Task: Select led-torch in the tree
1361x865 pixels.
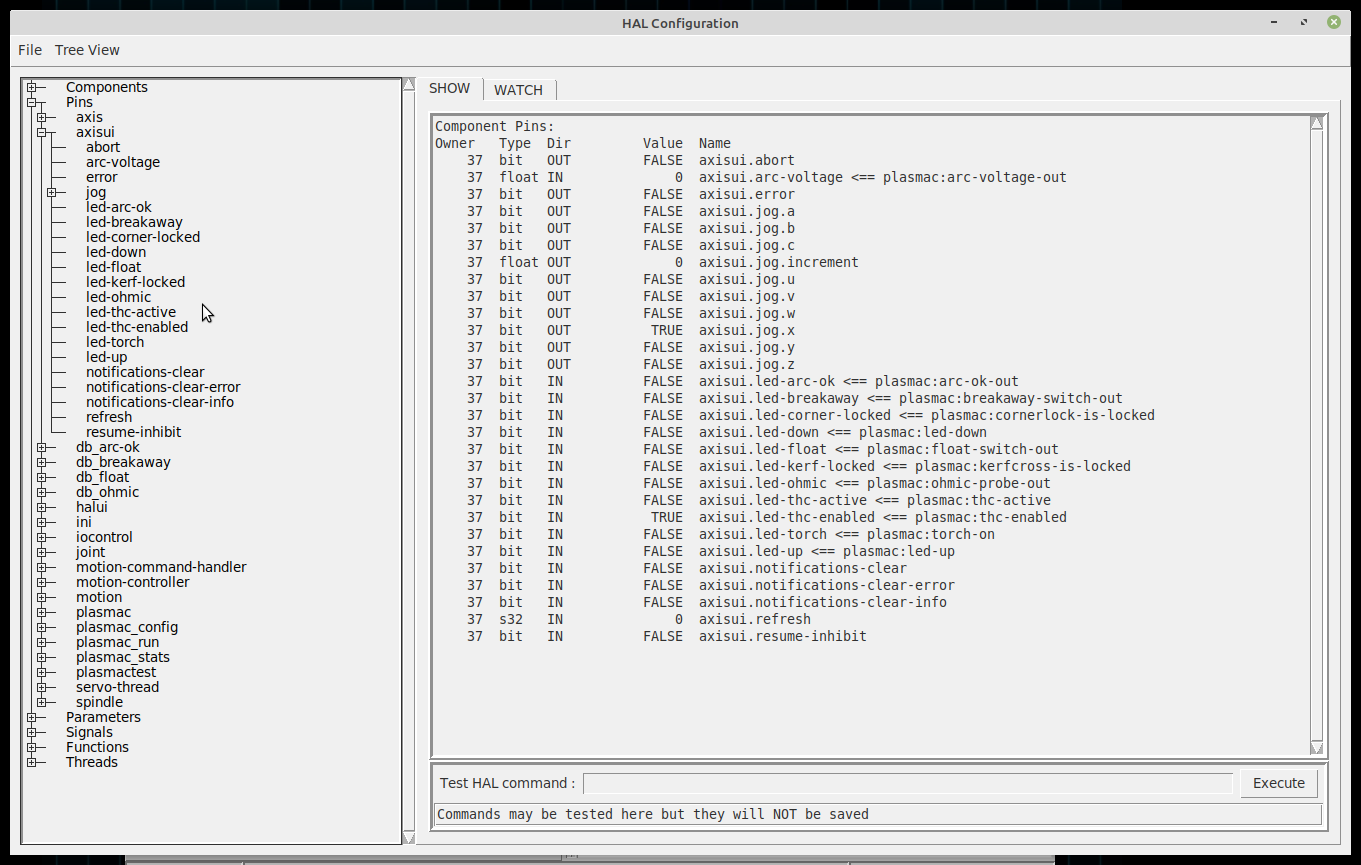Action: point(115,342)
